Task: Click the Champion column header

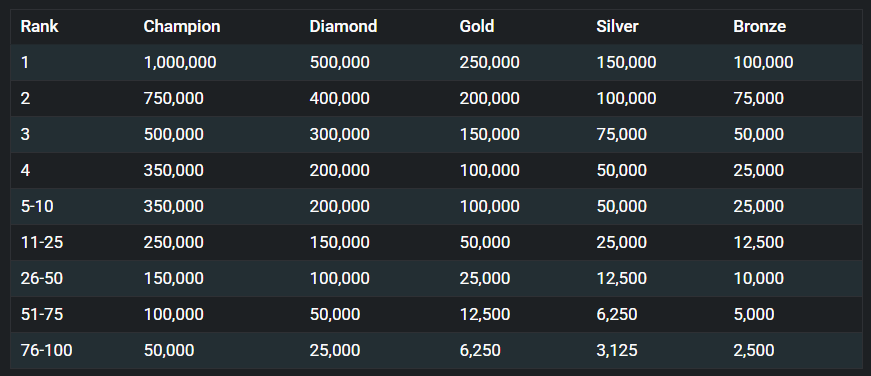Action: click(x=182, y=26)
